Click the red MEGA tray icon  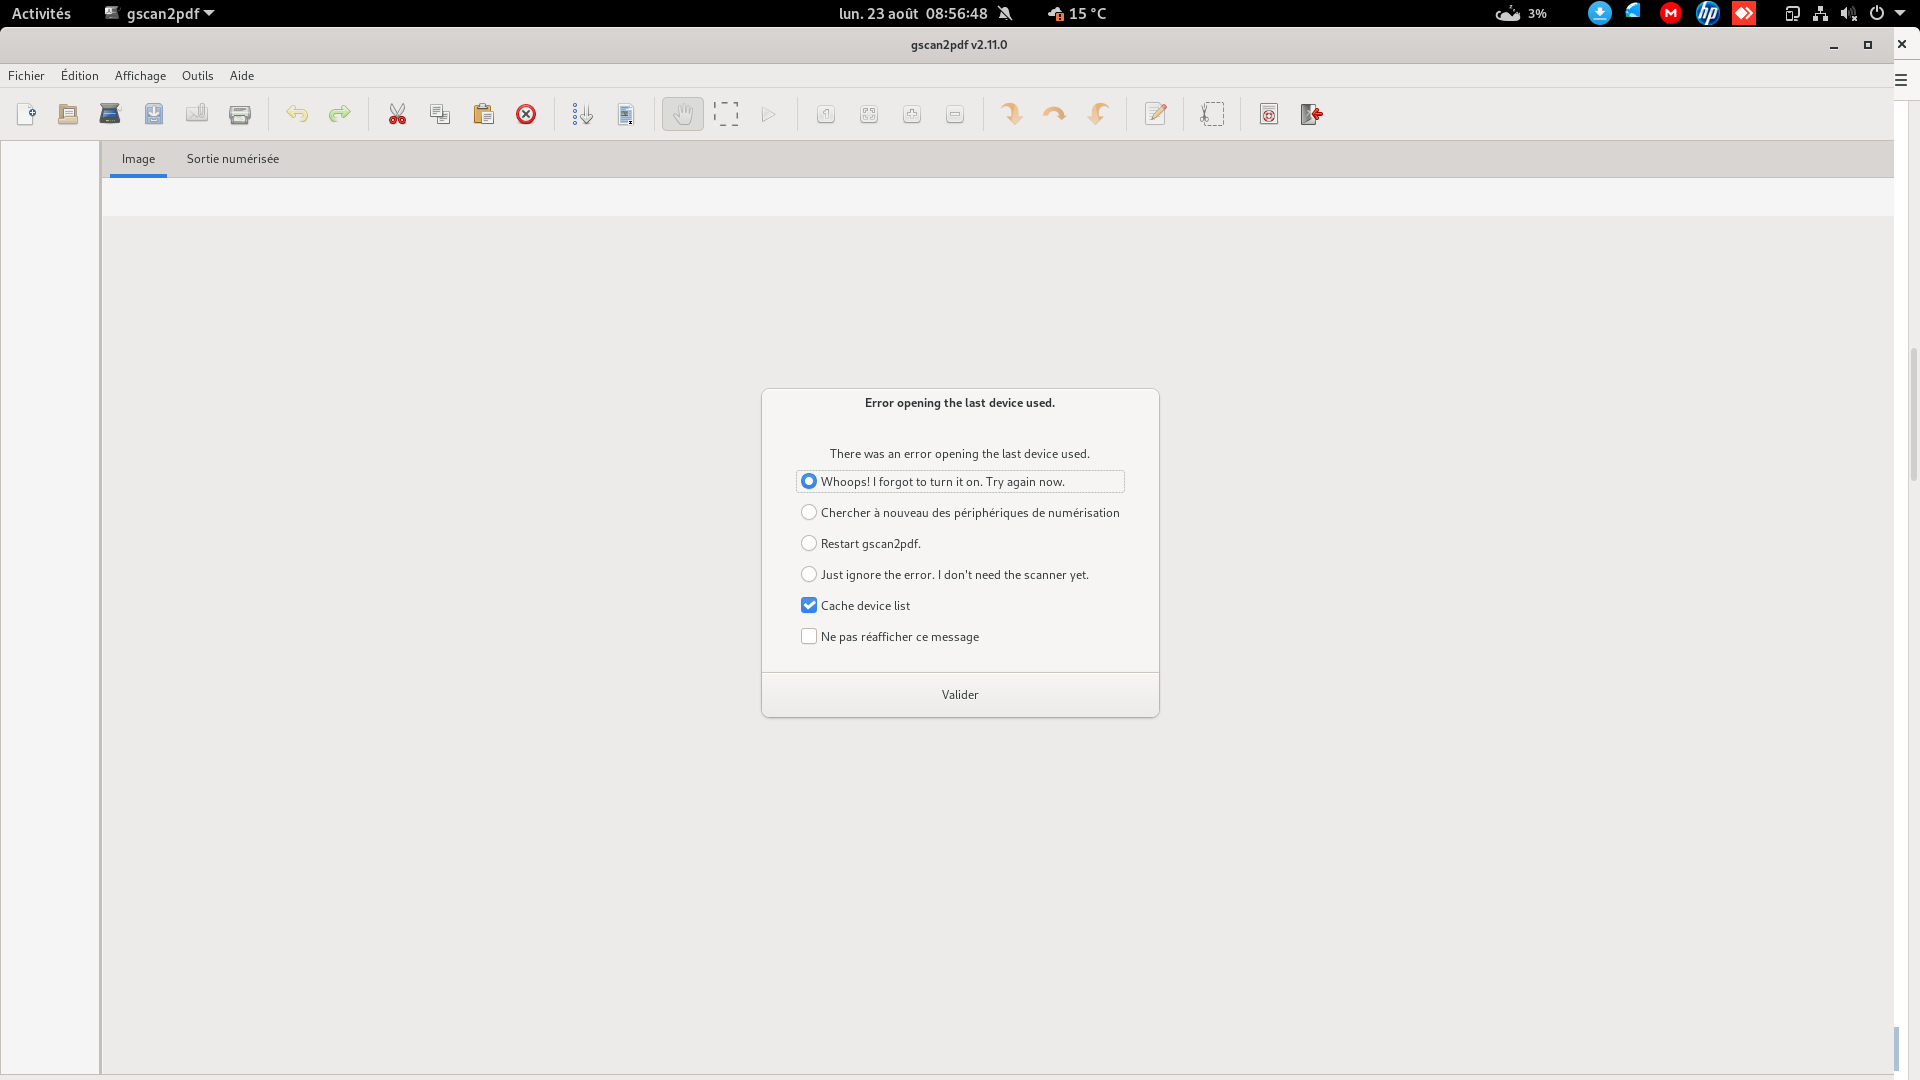1671,13
